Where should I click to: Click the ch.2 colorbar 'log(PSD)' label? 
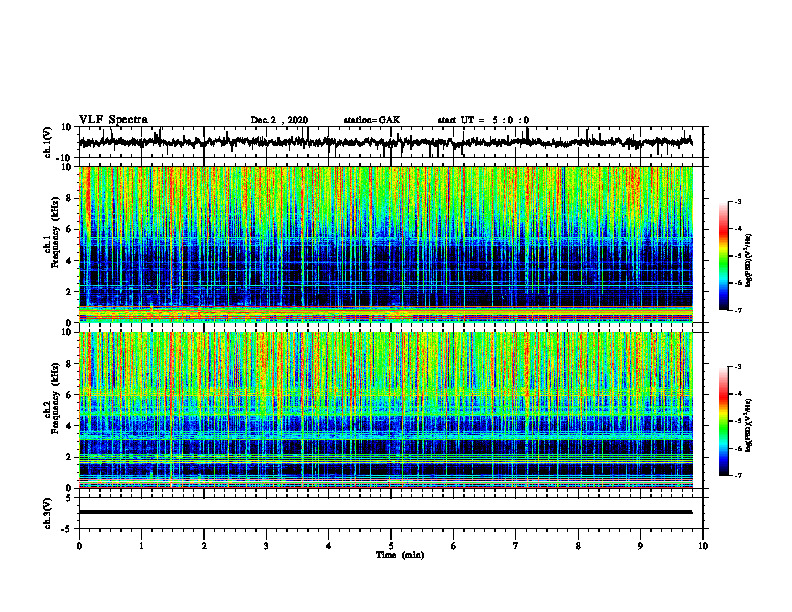[749, 425]
